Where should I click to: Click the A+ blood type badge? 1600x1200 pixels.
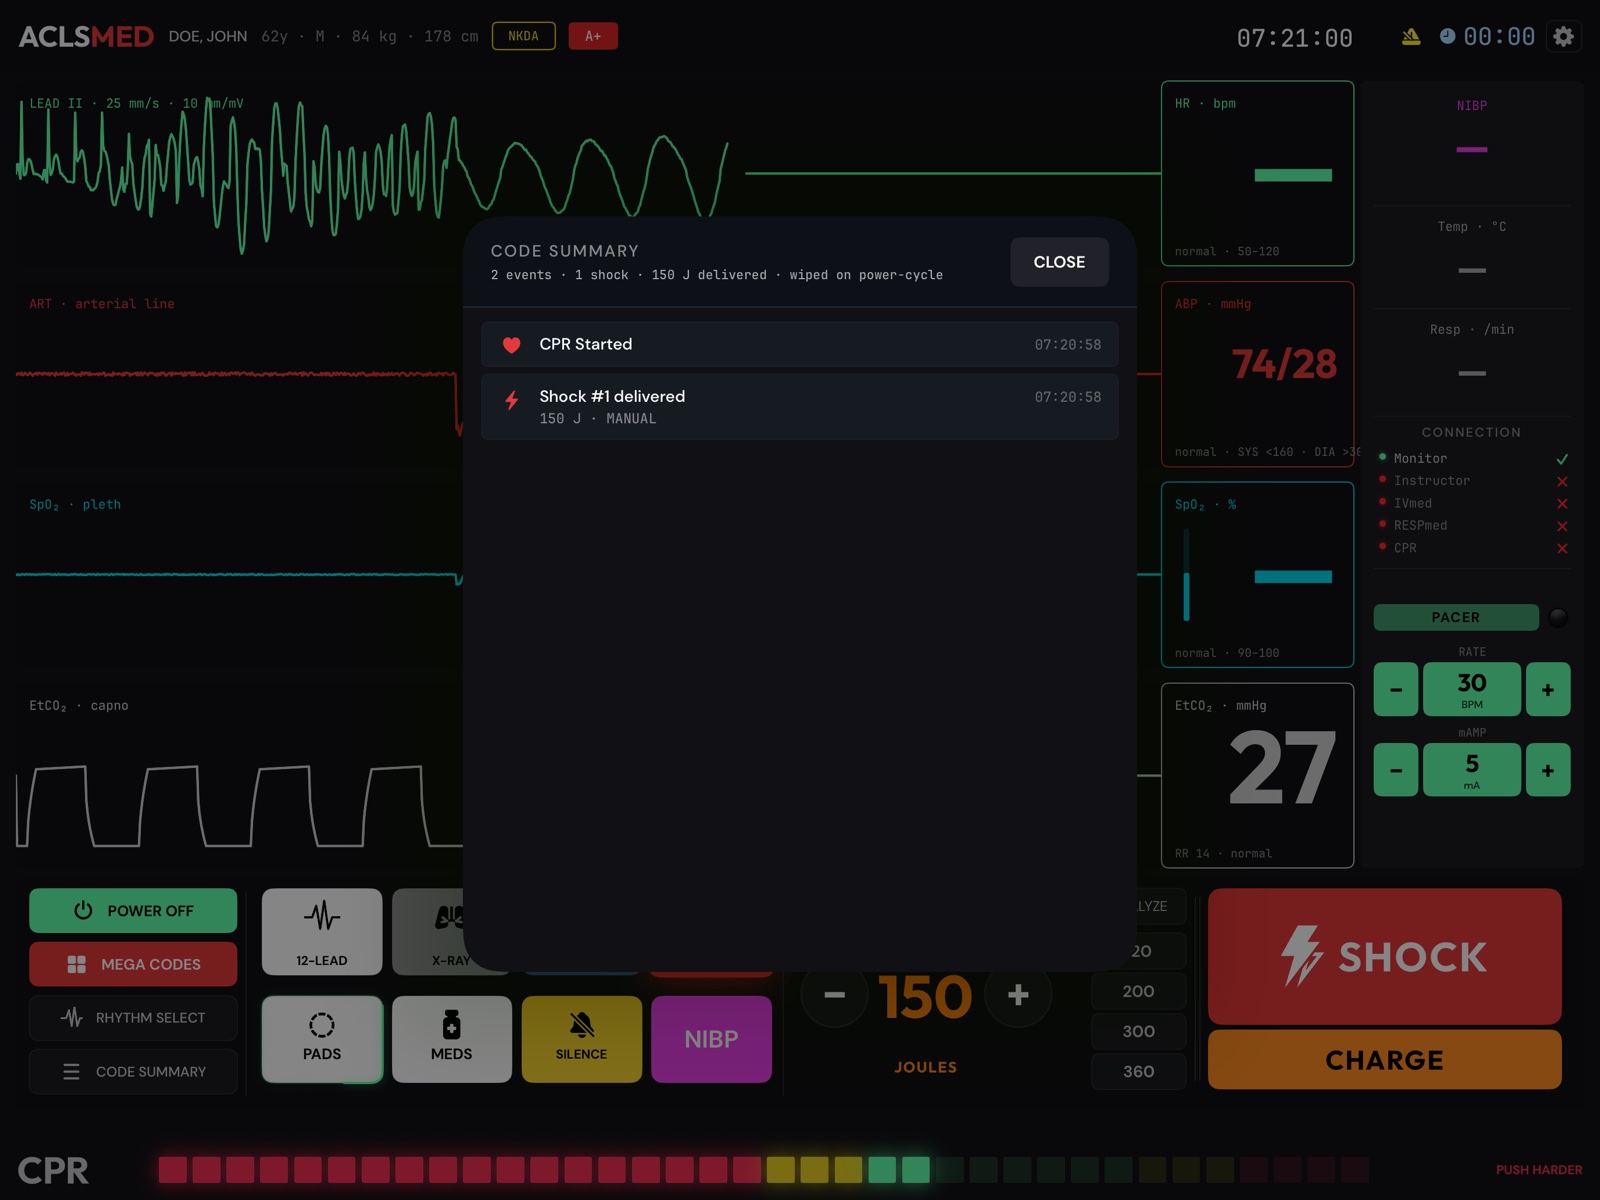tap(593, 36)
